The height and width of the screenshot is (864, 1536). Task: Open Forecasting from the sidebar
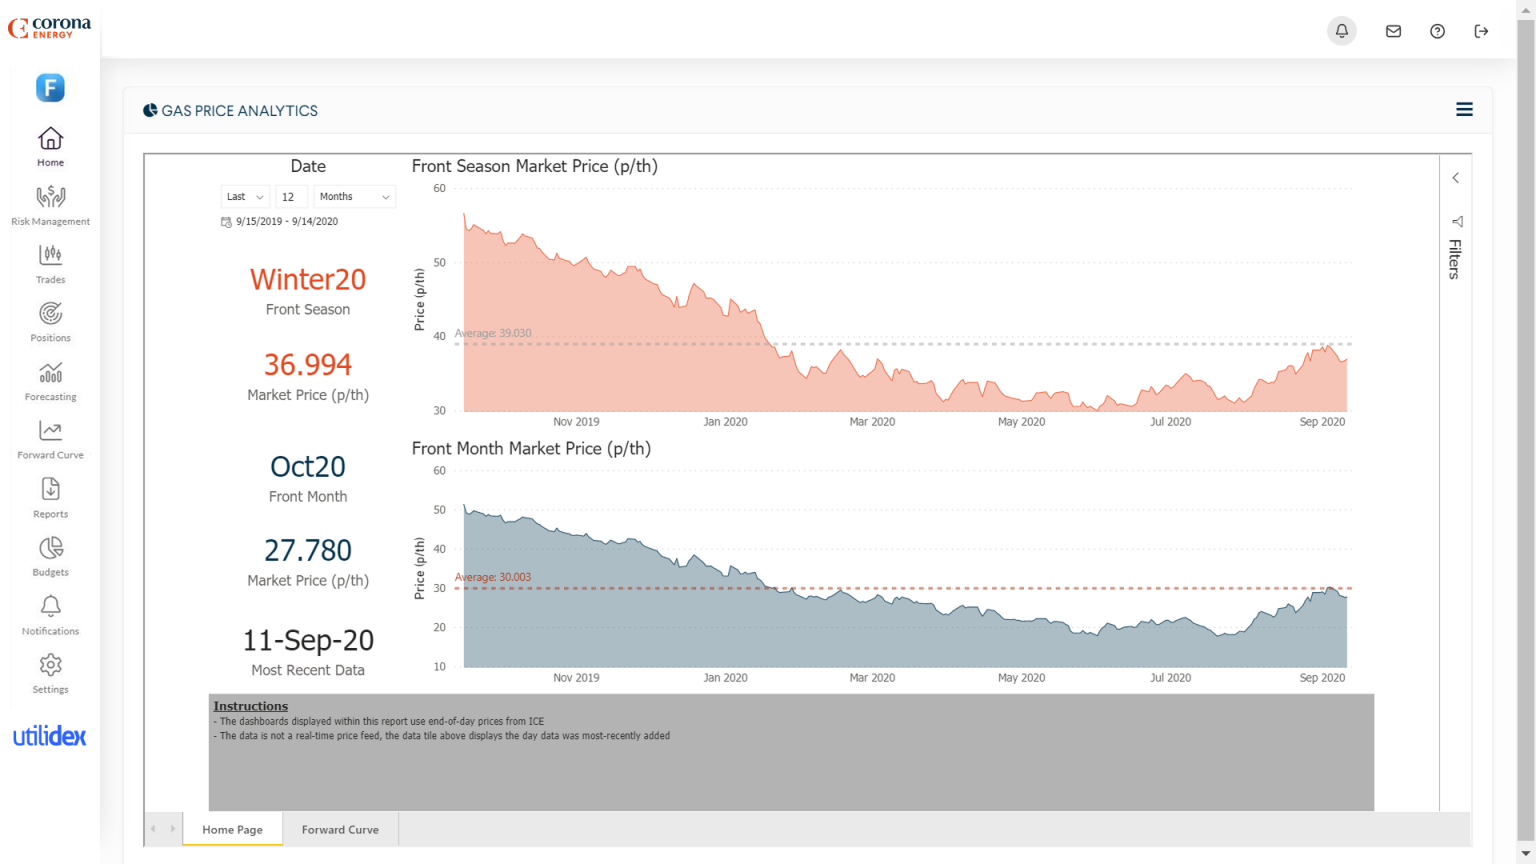(50, 373)
